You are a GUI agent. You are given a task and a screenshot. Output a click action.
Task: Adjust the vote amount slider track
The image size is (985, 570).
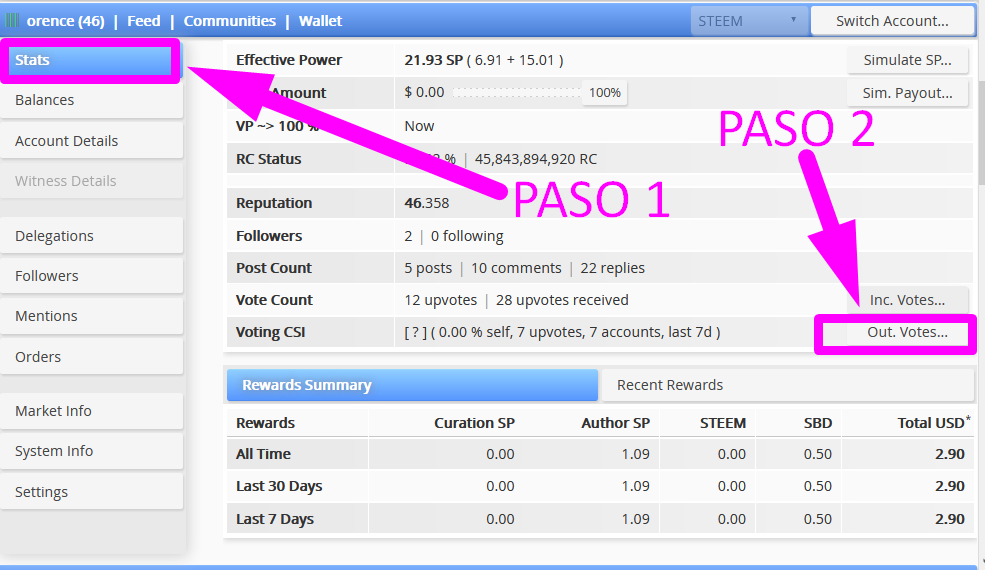516,93
